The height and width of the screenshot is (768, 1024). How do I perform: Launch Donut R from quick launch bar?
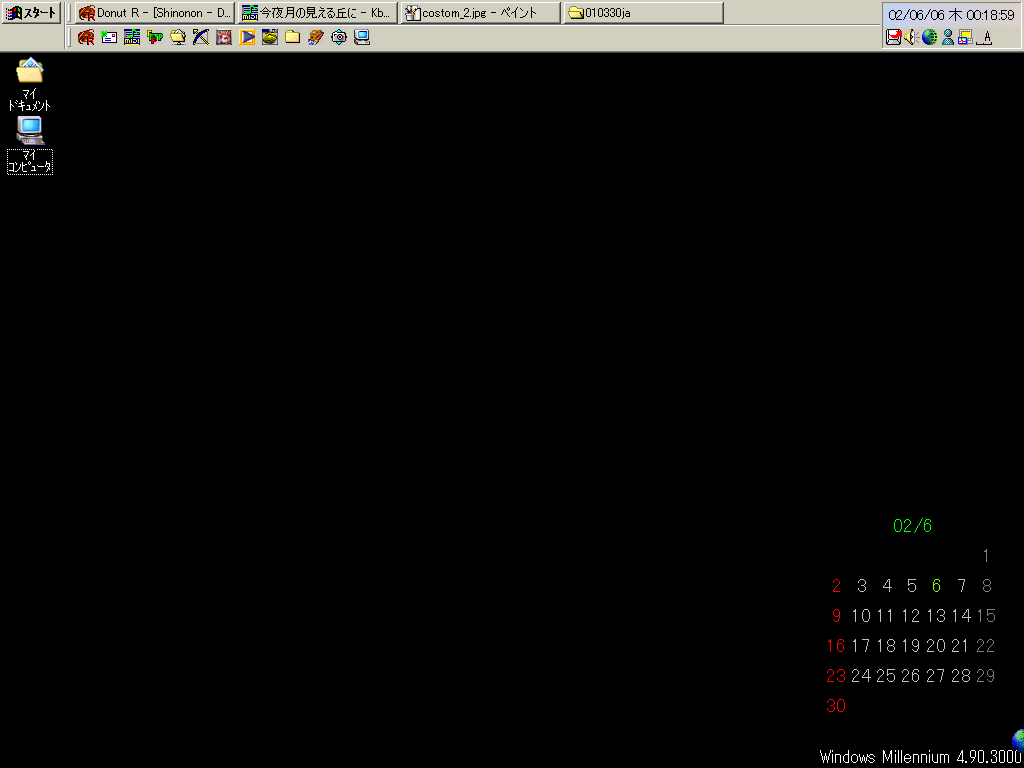86,37
